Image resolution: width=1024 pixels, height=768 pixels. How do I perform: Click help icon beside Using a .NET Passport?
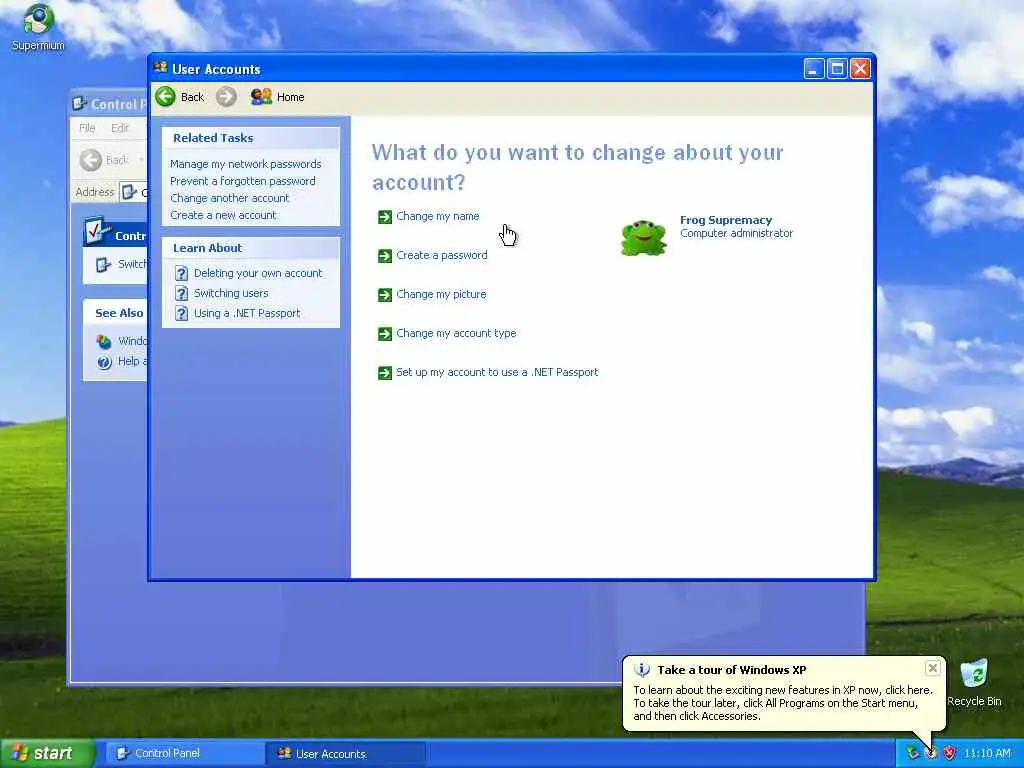182,313
